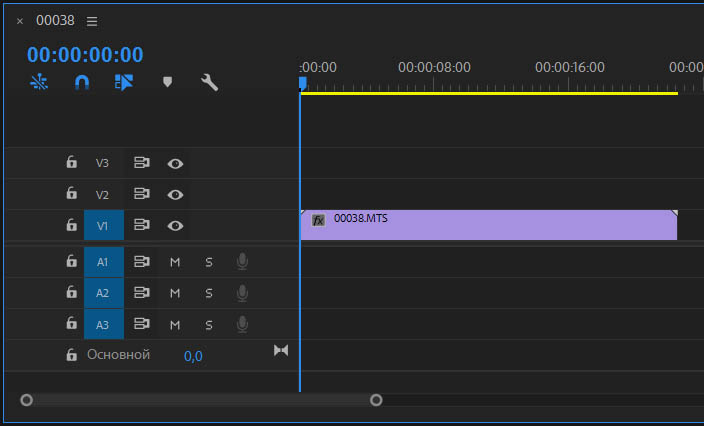Enable voice-over record microphone on A3
This screenshot has height=426, width=704.
pyautogui.click(x=242, y=324)
